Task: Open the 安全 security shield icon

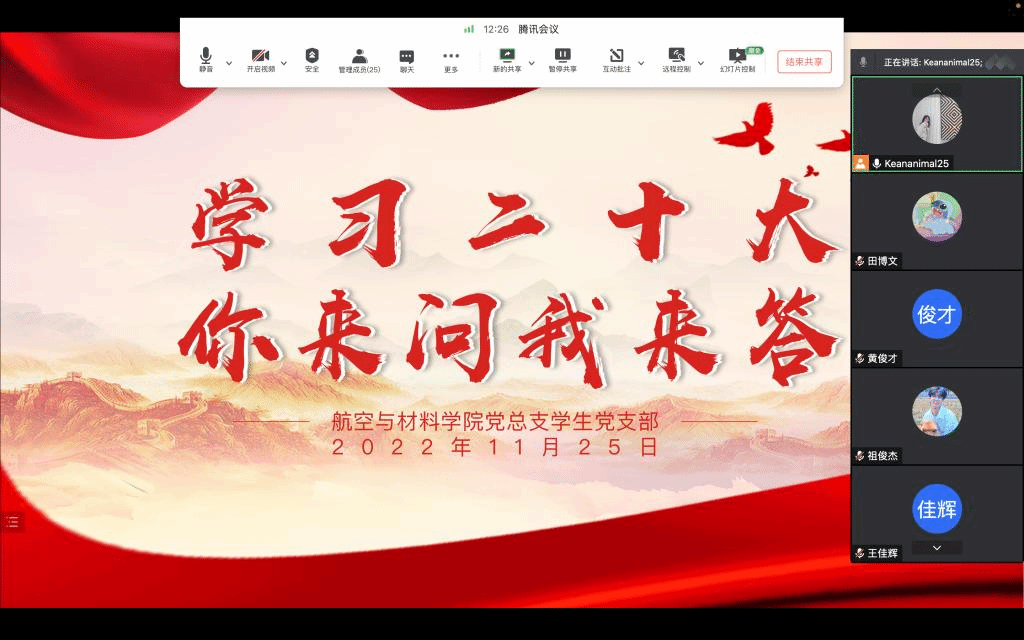Action: coord(312,60)
